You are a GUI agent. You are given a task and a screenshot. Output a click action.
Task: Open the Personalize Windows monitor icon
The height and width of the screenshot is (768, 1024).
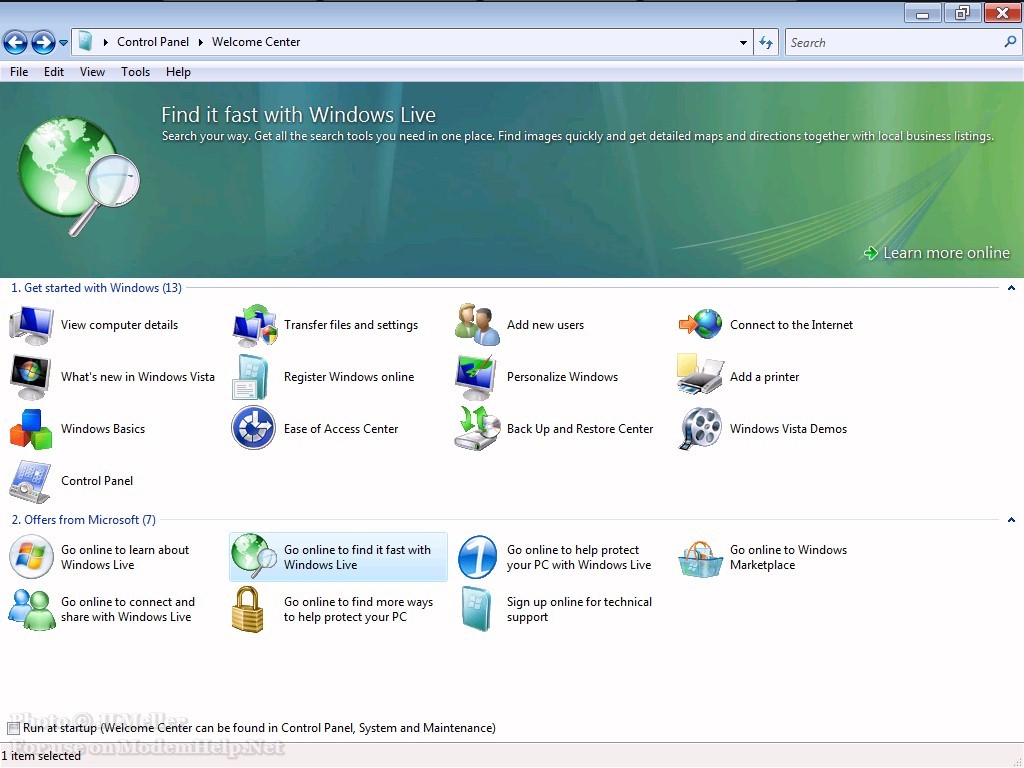click(x=477, y=377)
